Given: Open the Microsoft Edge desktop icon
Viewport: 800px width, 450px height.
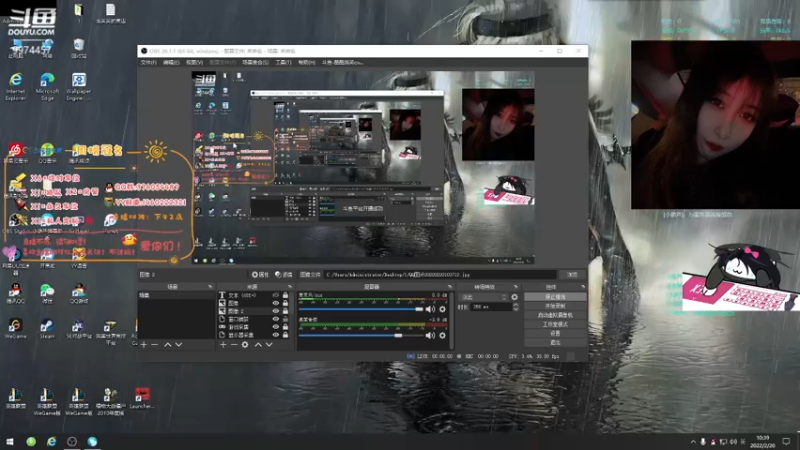Looking at the screenshot, I should tap(47, 86).
